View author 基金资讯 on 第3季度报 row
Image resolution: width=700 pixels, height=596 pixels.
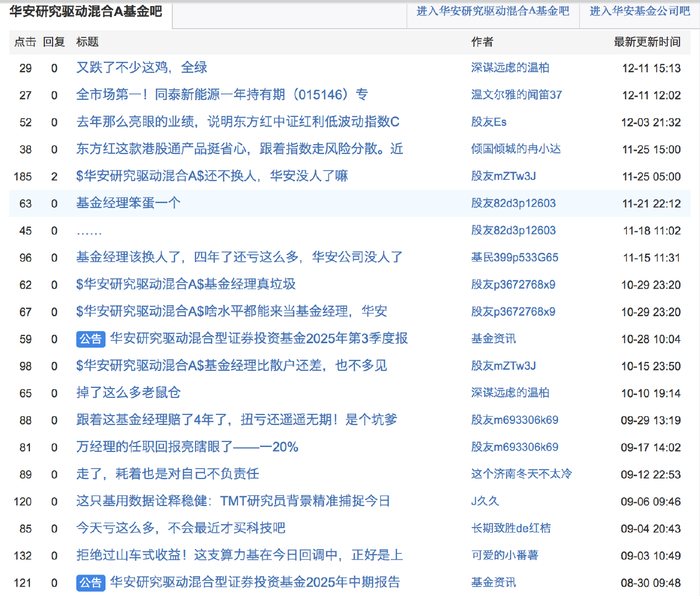point(493,339)
